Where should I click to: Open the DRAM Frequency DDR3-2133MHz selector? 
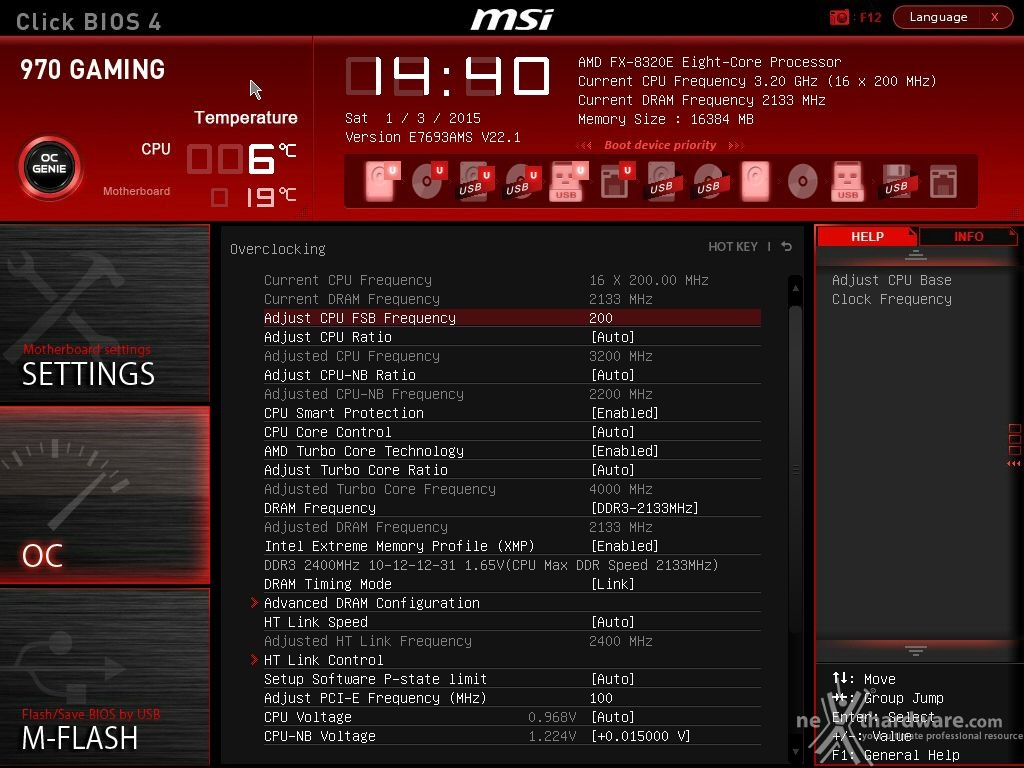(645, 508)
